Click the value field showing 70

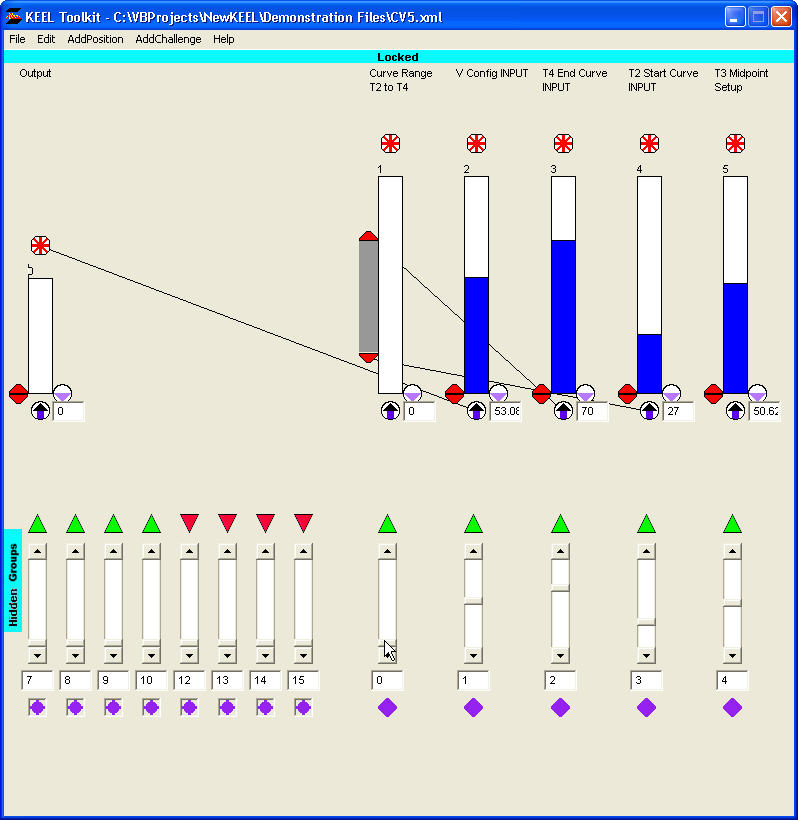(x=592, y=411)
